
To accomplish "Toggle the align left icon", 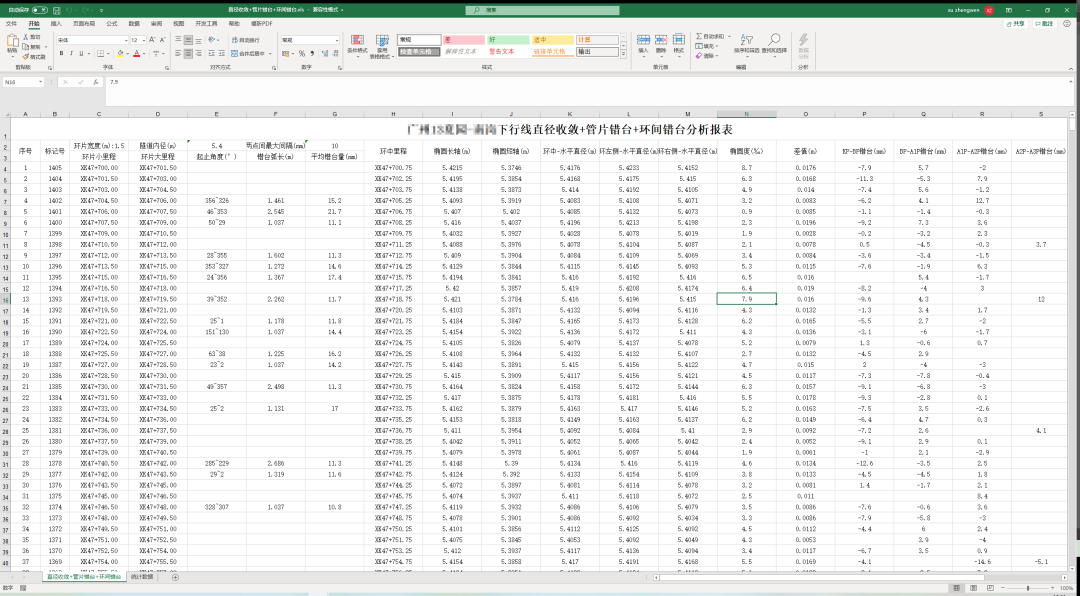I will pyautogui.click(x=178, y=53).
